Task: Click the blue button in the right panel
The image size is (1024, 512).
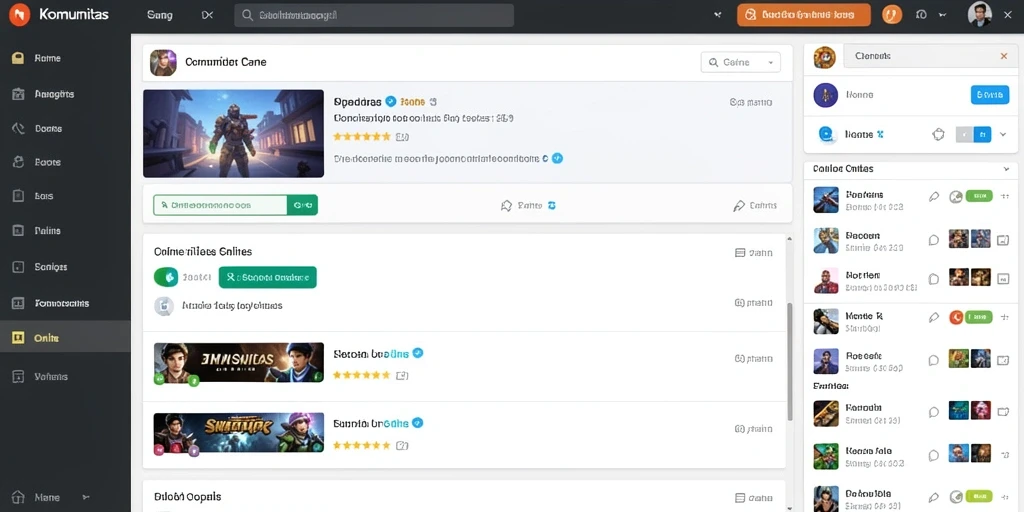Action: (990, 95)
